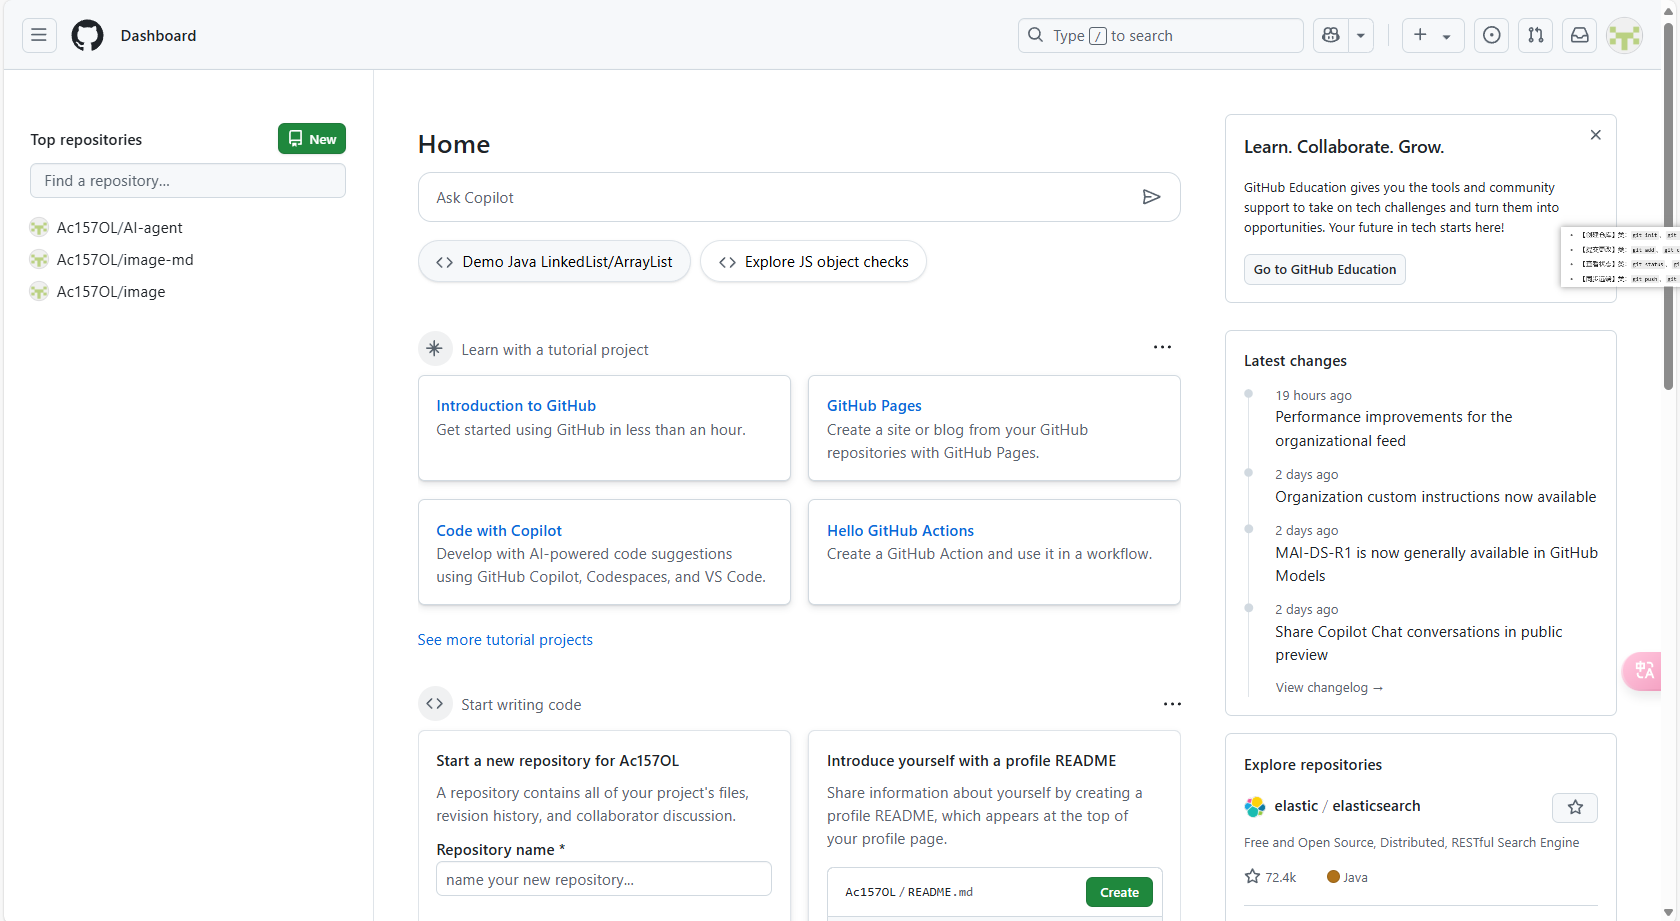Viewport: 1680px width, 921px height.
Task: Select Explore JS object checks suggestion
Action: click(x=813, y=262)
